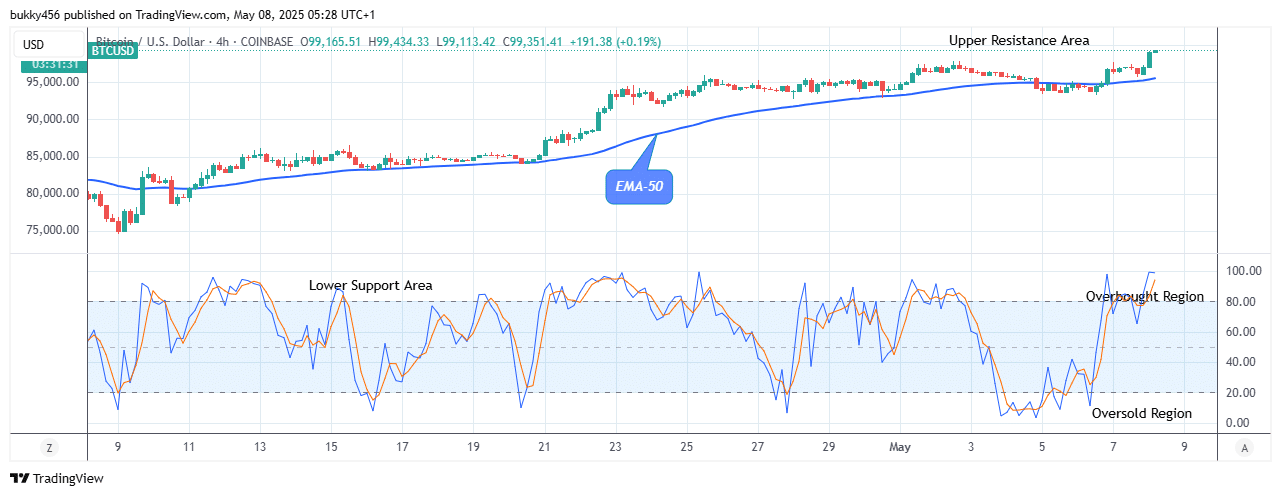Click the May label on time axis
This screenshot has width=1281, height=496.
pyautogui.click(x=901, y=447)
